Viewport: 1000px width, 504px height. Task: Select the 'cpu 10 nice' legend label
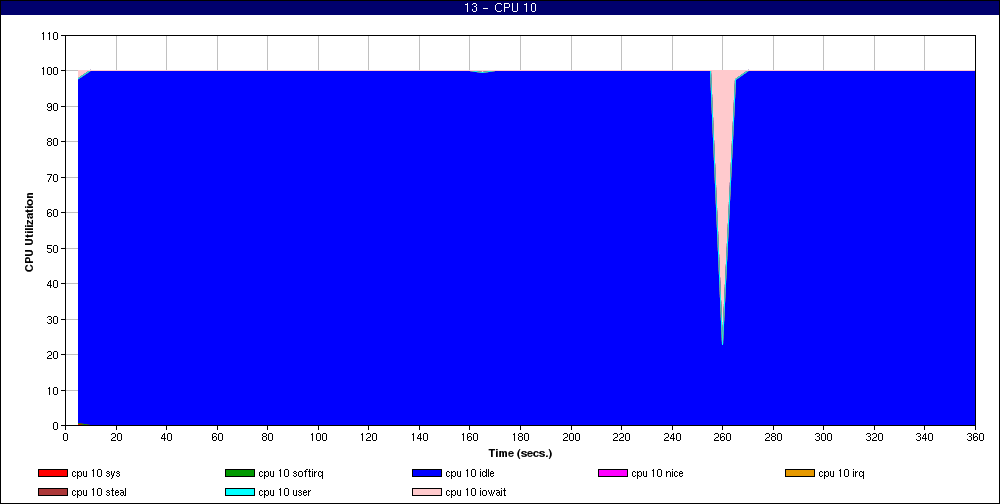(658, 473)
